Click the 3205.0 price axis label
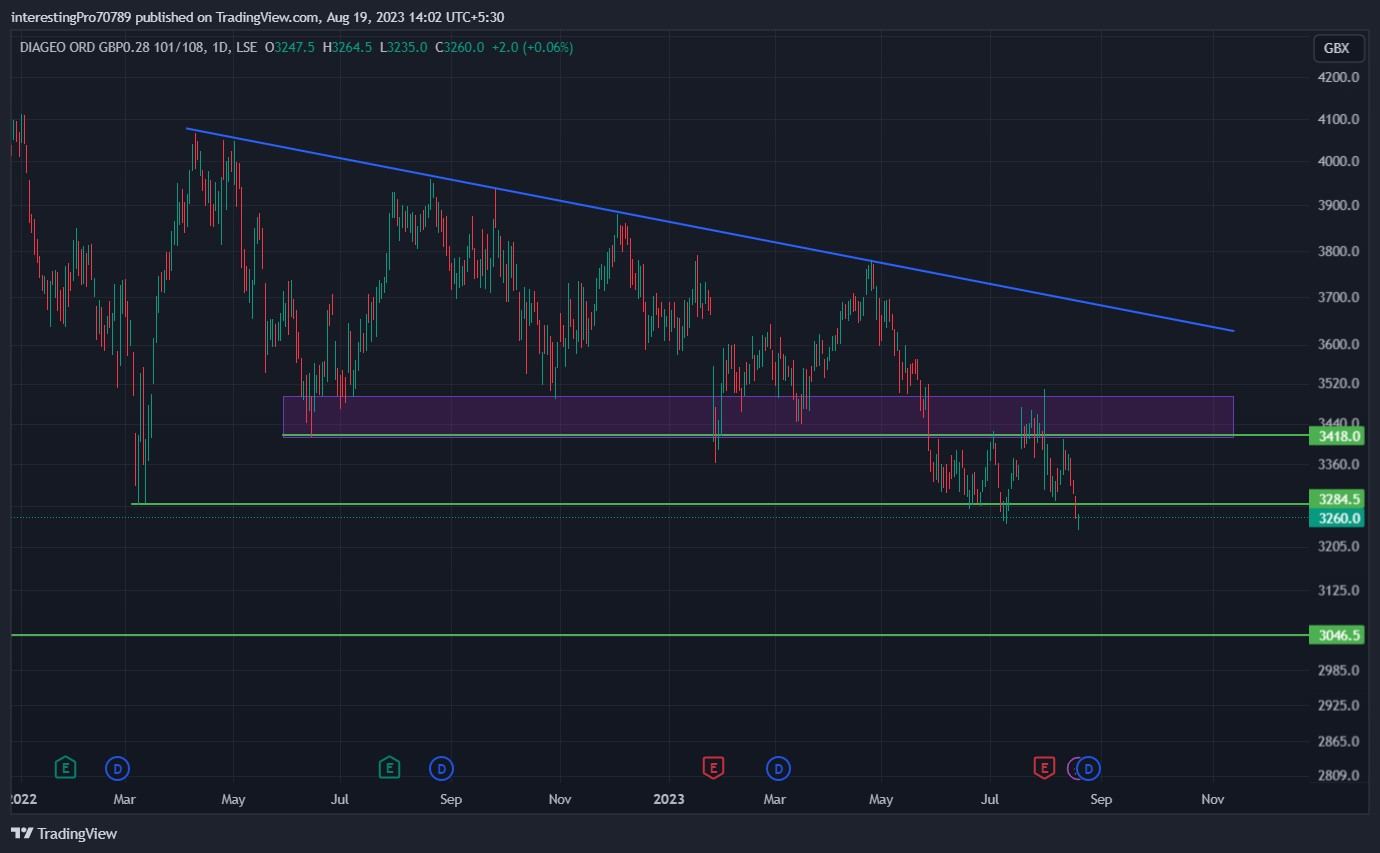Screen dimensions: 1380x853 (x=1339, y=547)
